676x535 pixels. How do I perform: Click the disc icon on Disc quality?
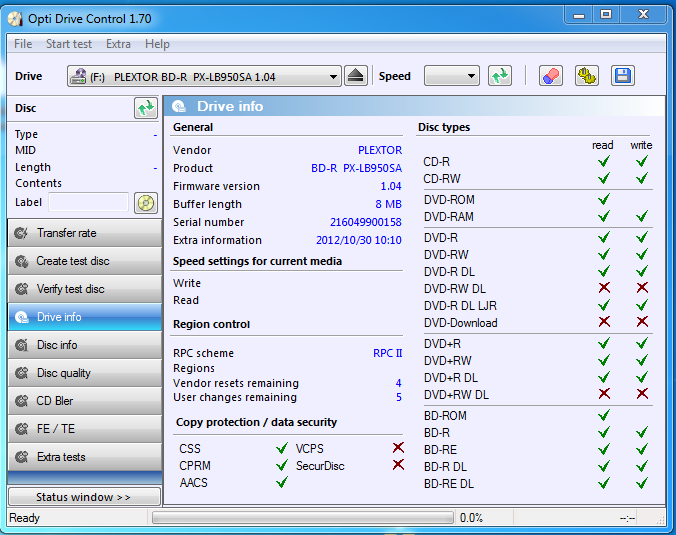pyautogui.click(x=21, y=373)
